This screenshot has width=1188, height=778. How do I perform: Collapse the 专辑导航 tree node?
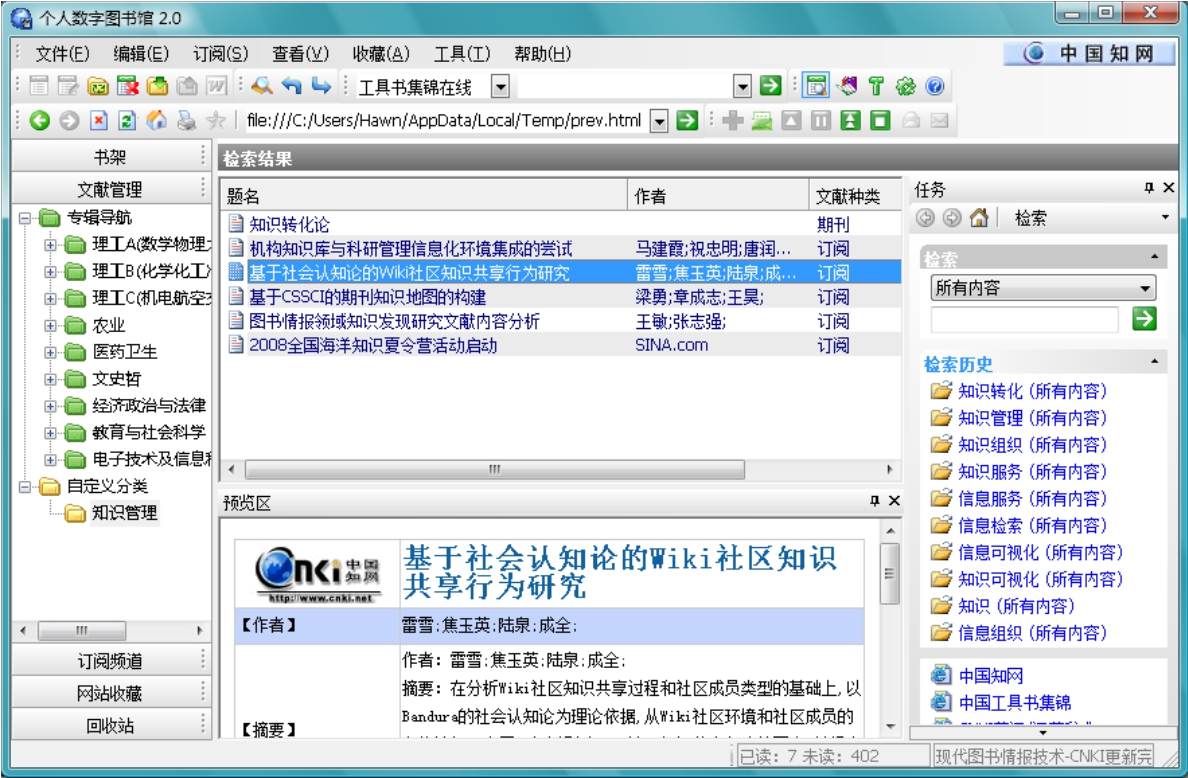coord(25,218)
